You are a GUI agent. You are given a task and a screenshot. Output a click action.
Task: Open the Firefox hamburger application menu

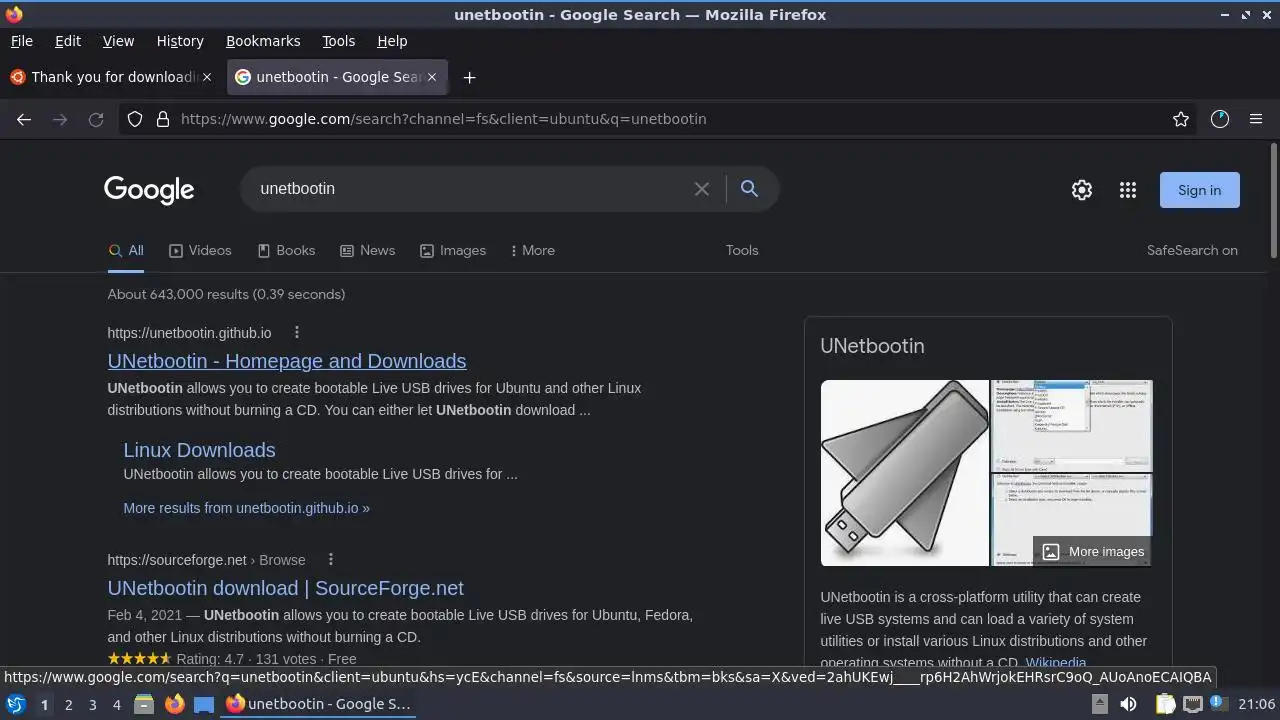click(1256, 119)
